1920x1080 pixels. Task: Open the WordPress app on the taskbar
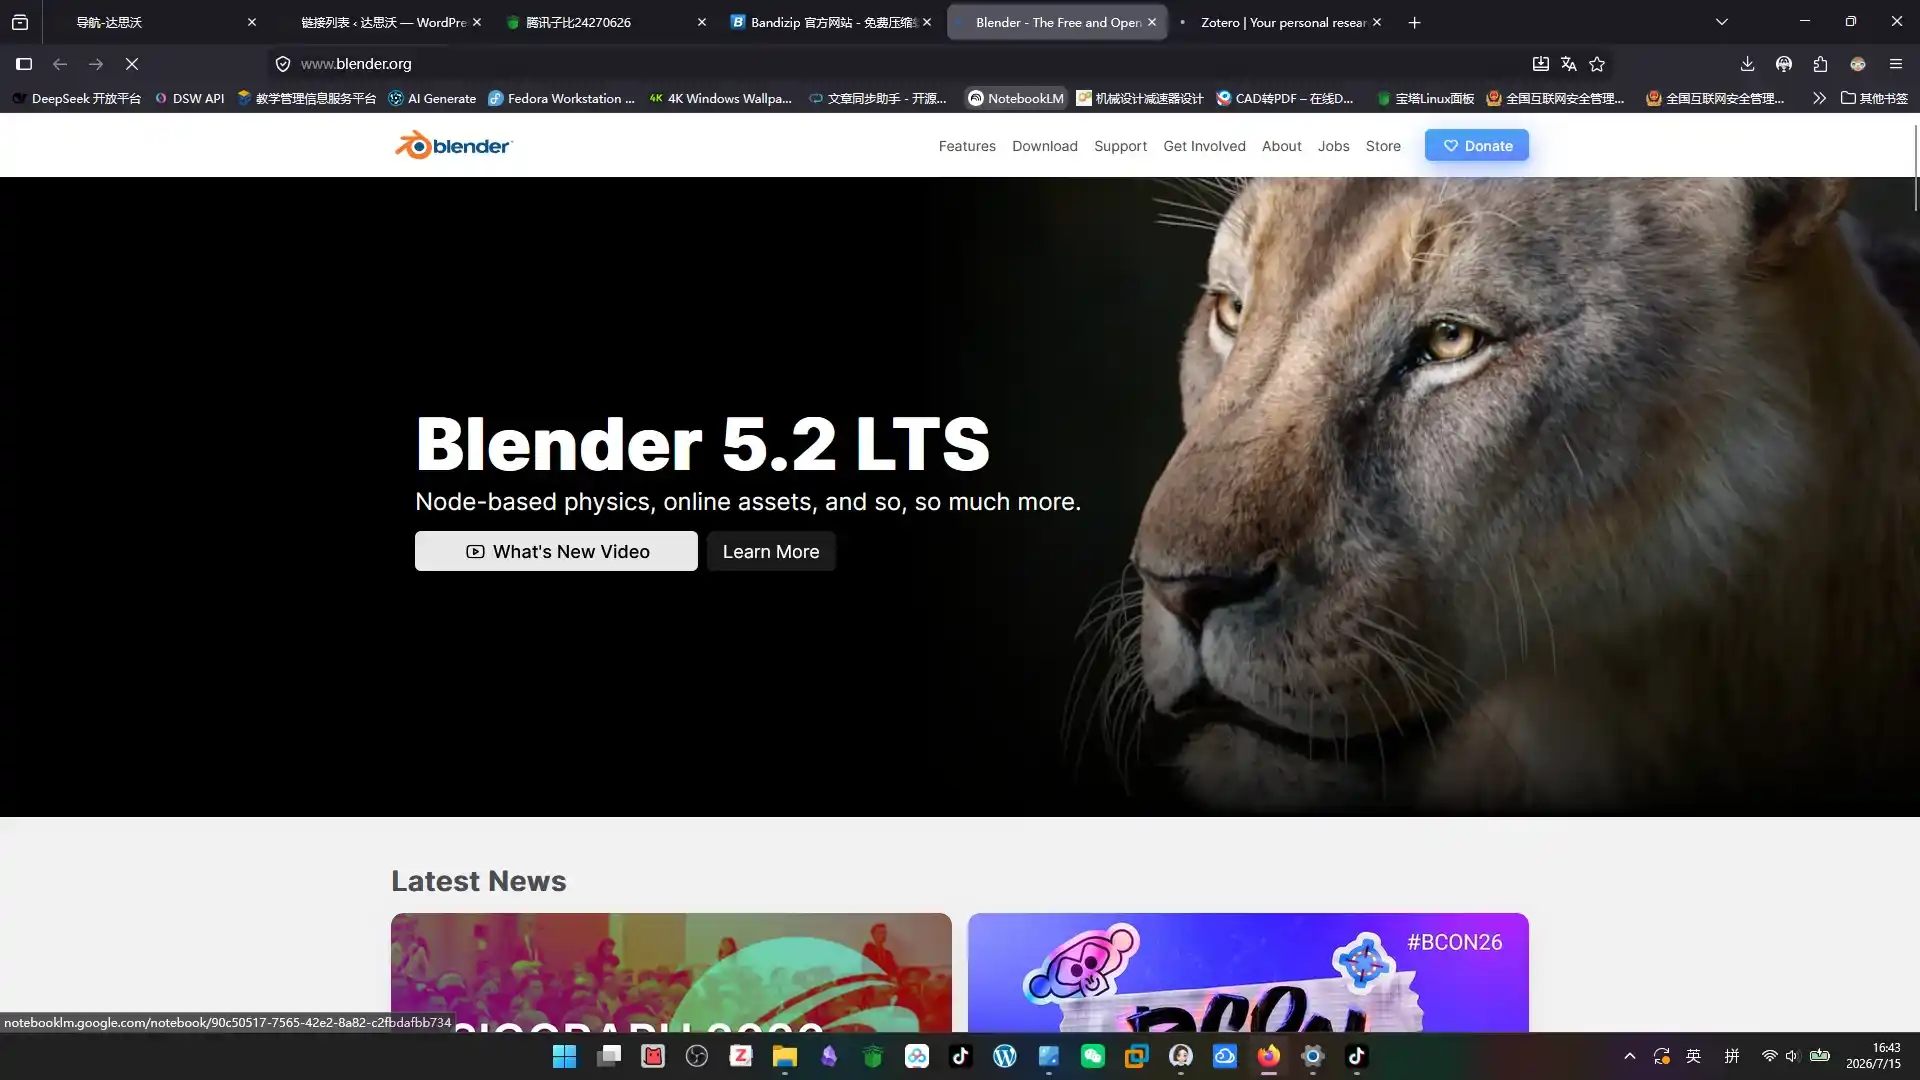(1005, 1056)
